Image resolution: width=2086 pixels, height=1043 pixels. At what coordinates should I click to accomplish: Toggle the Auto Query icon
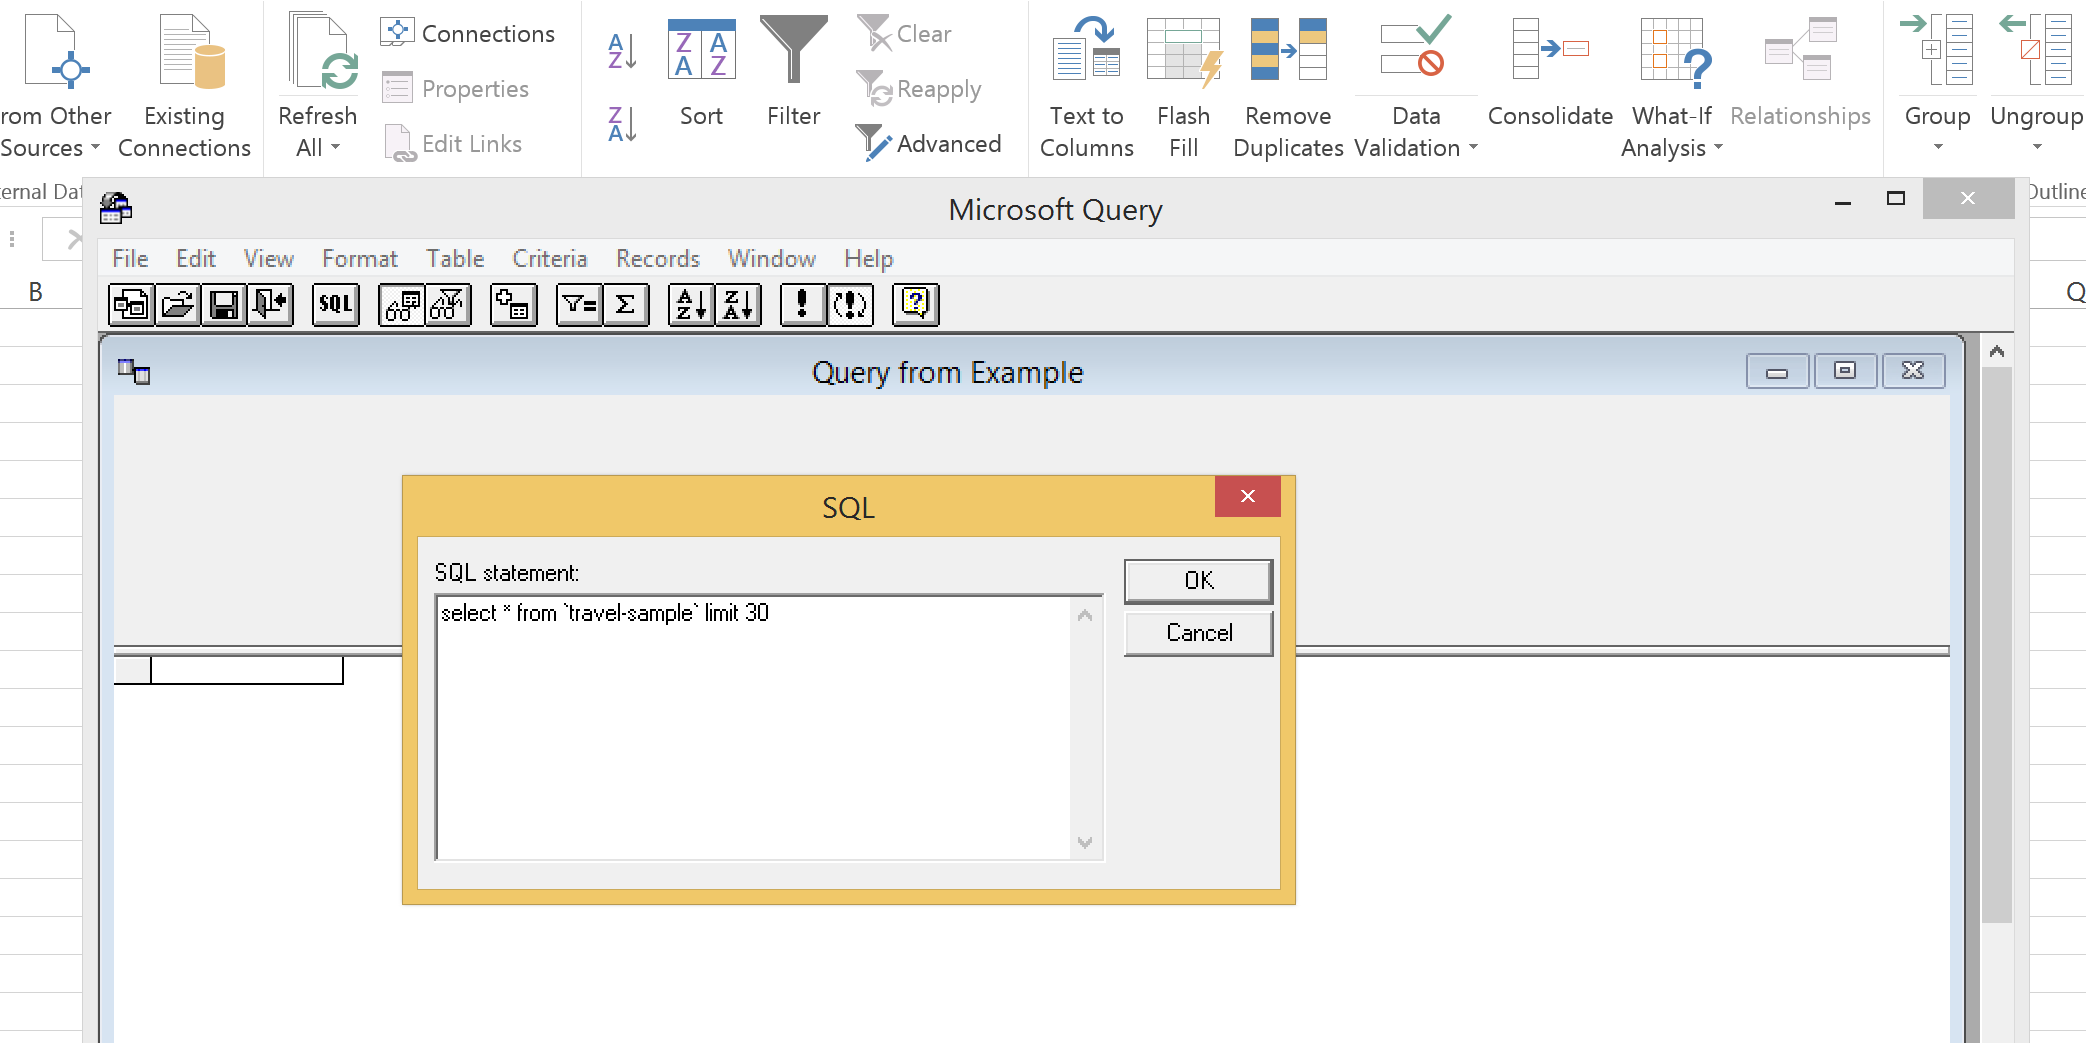(850, 305)
